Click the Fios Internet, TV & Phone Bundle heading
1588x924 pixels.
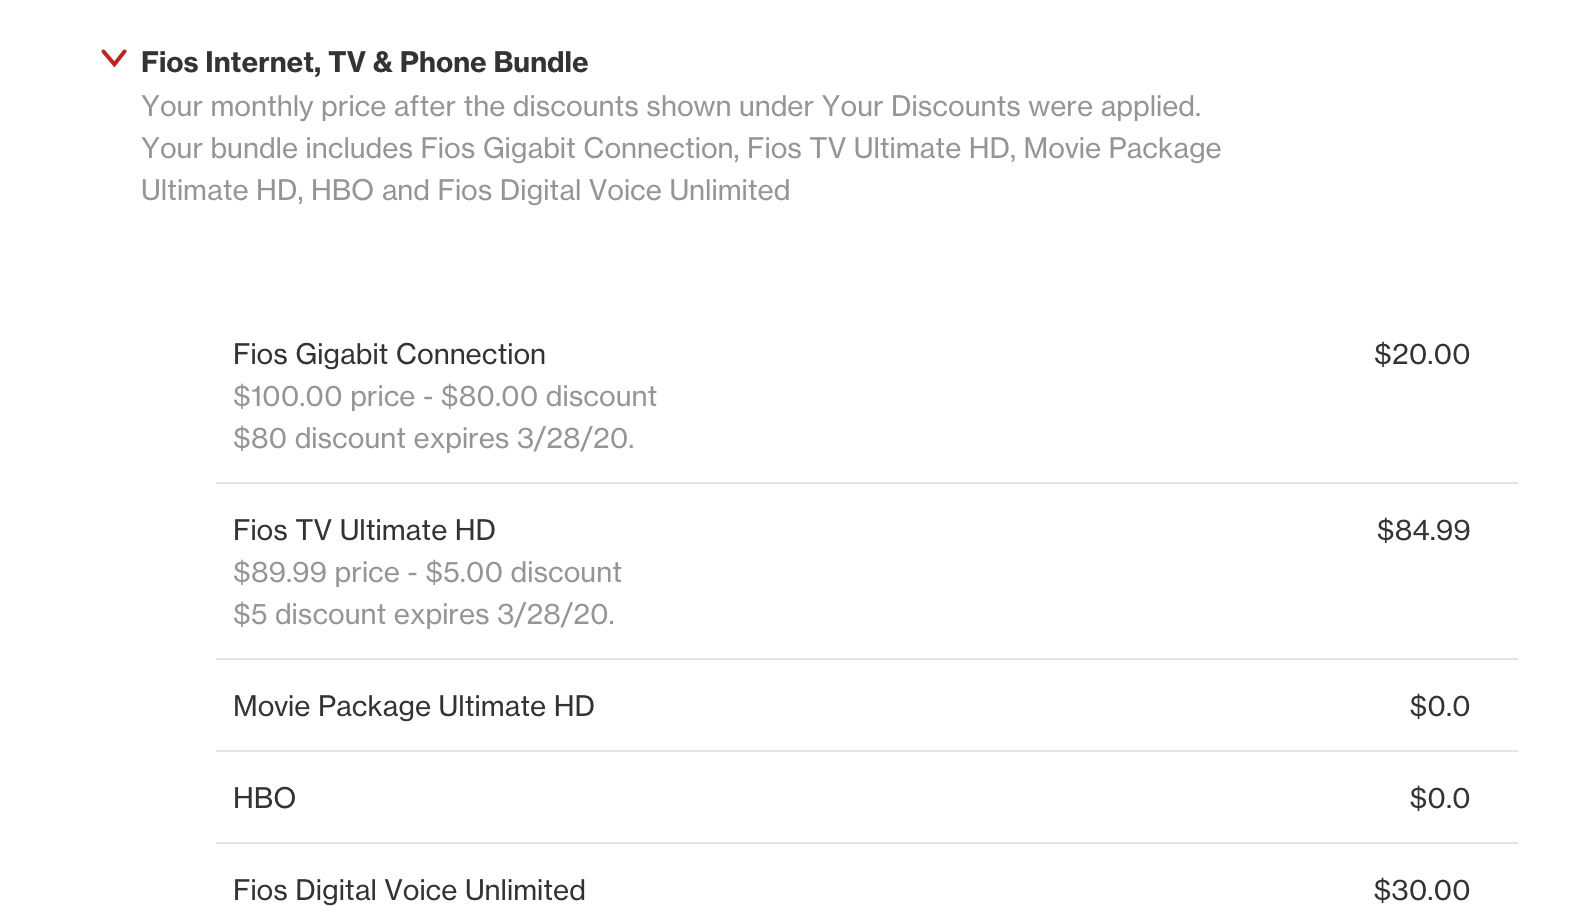pos(364,62)
